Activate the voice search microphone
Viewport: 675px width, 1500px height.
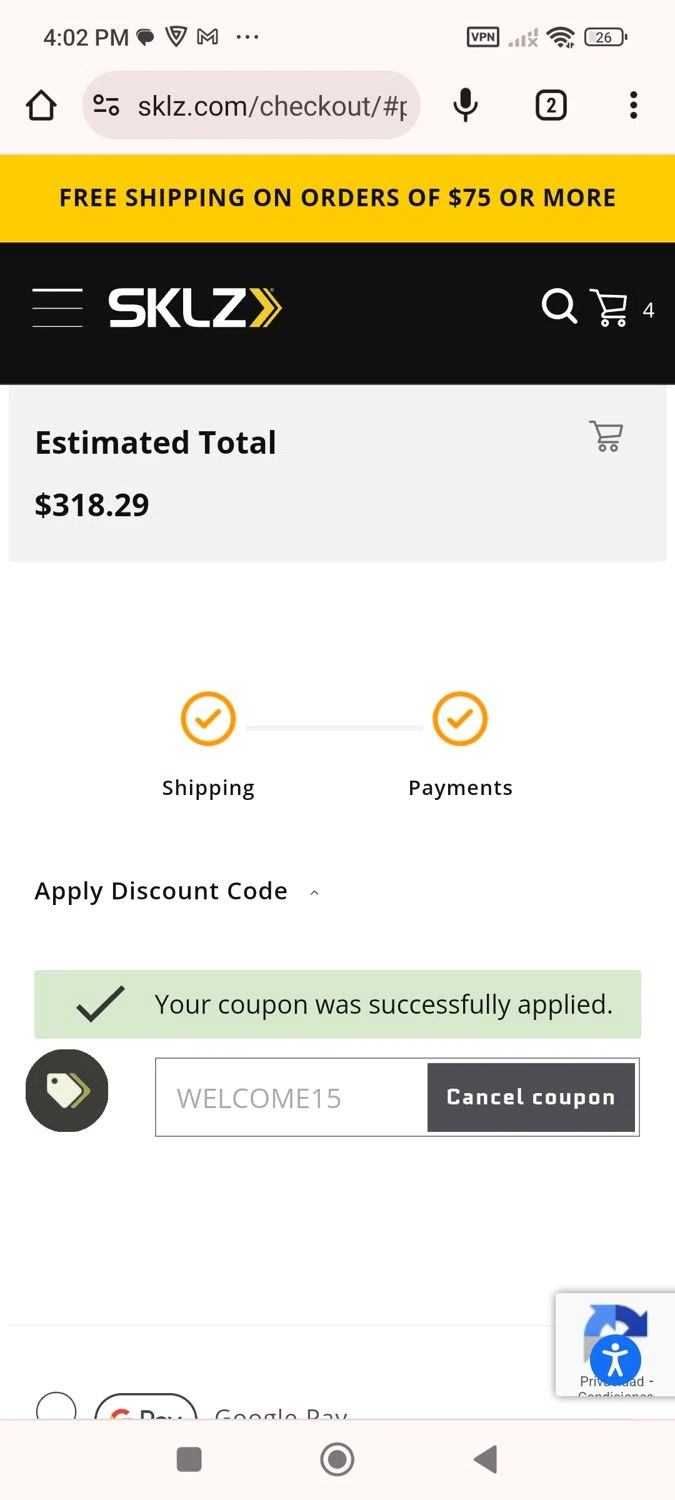click(465, 105)
